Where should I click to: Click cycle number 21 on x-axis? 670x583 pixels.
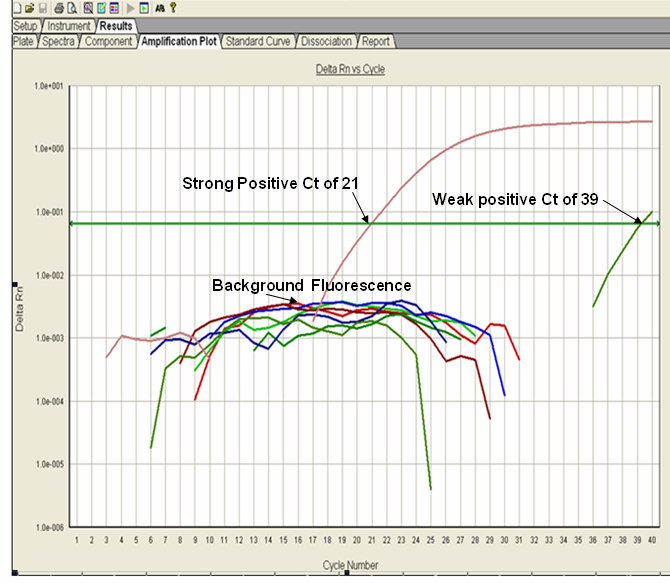(x=372, y=540)
